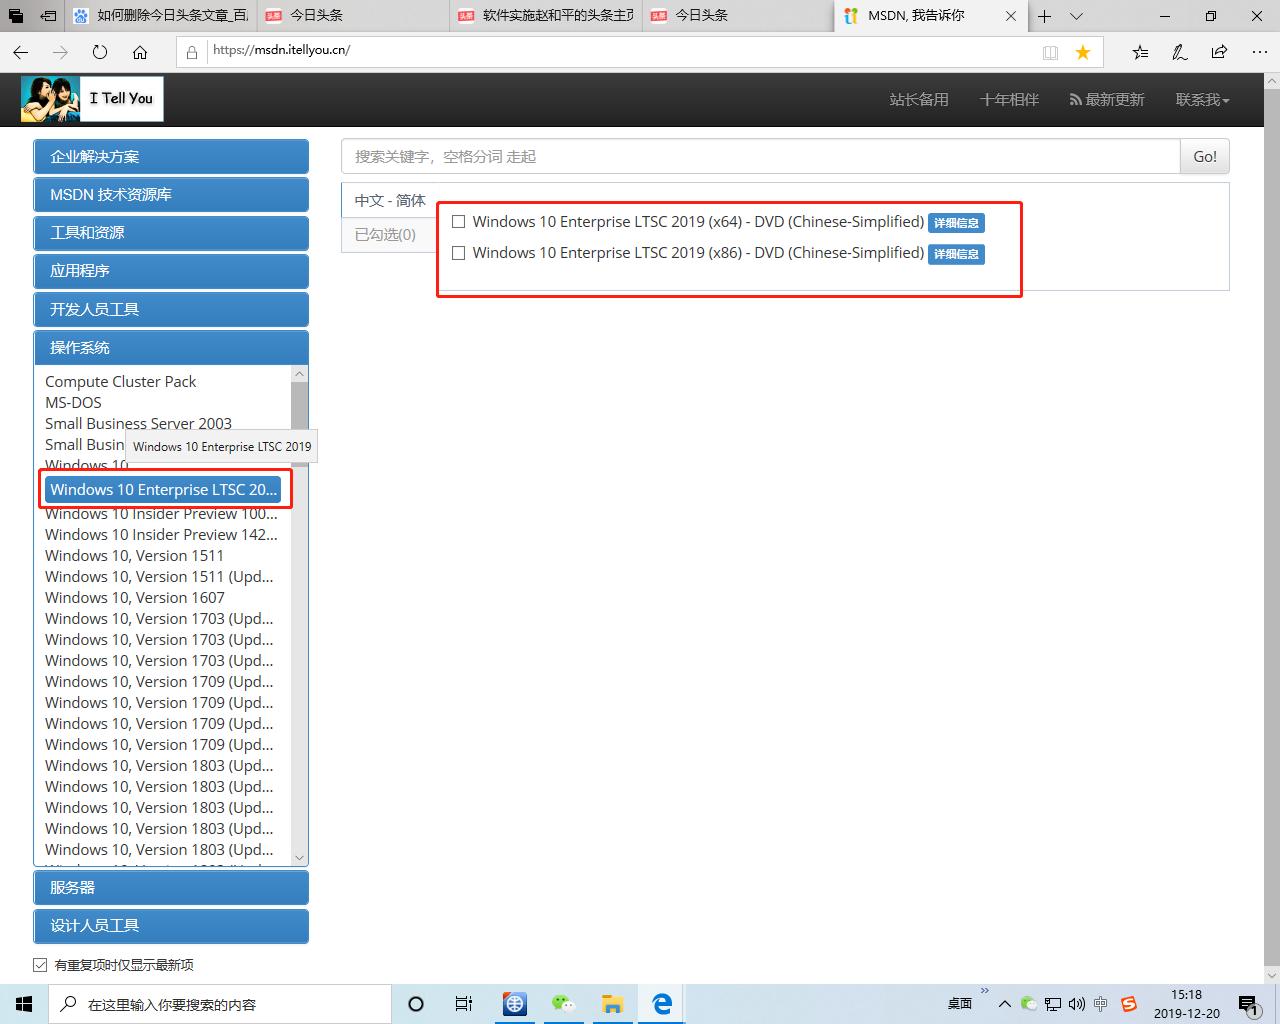Check the LTSC 2019 (x86) DVD checkbox
This screenshot has height=1024, width=1280.
(459, 253)
